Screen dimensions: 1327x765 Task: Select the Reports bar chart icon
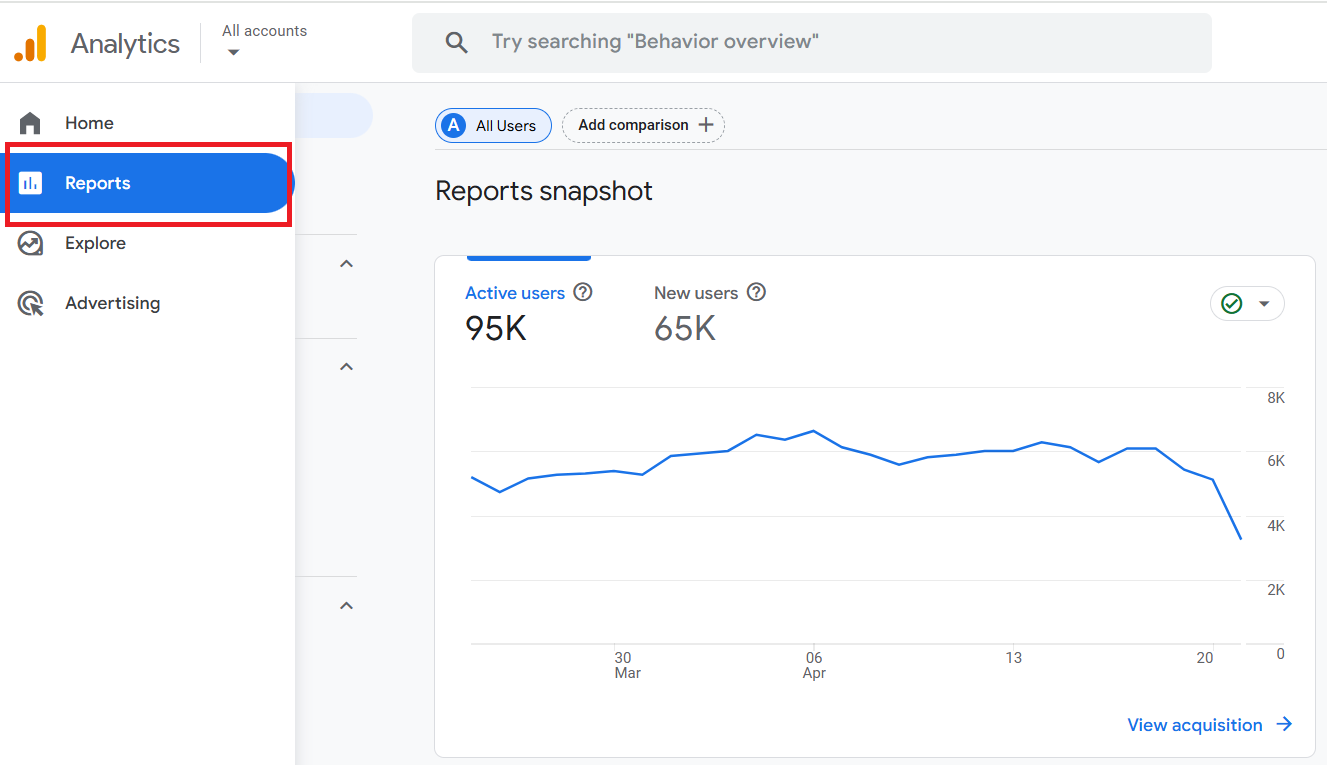tap(31, 183)
